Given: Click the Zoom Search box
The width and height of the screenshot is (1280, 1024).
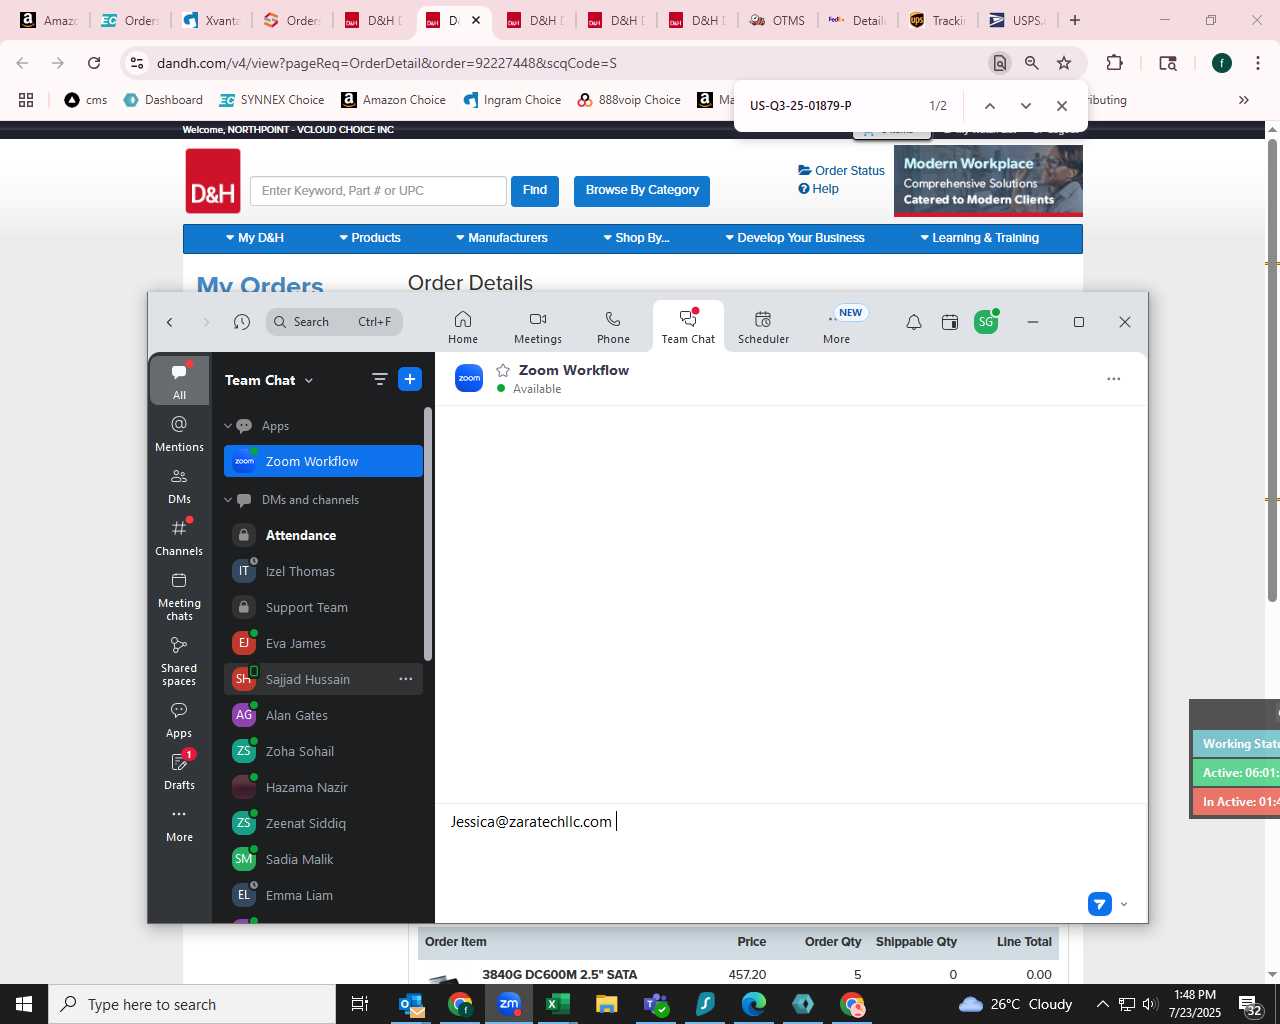Looking at the screenshot, I should pos(334,322).
